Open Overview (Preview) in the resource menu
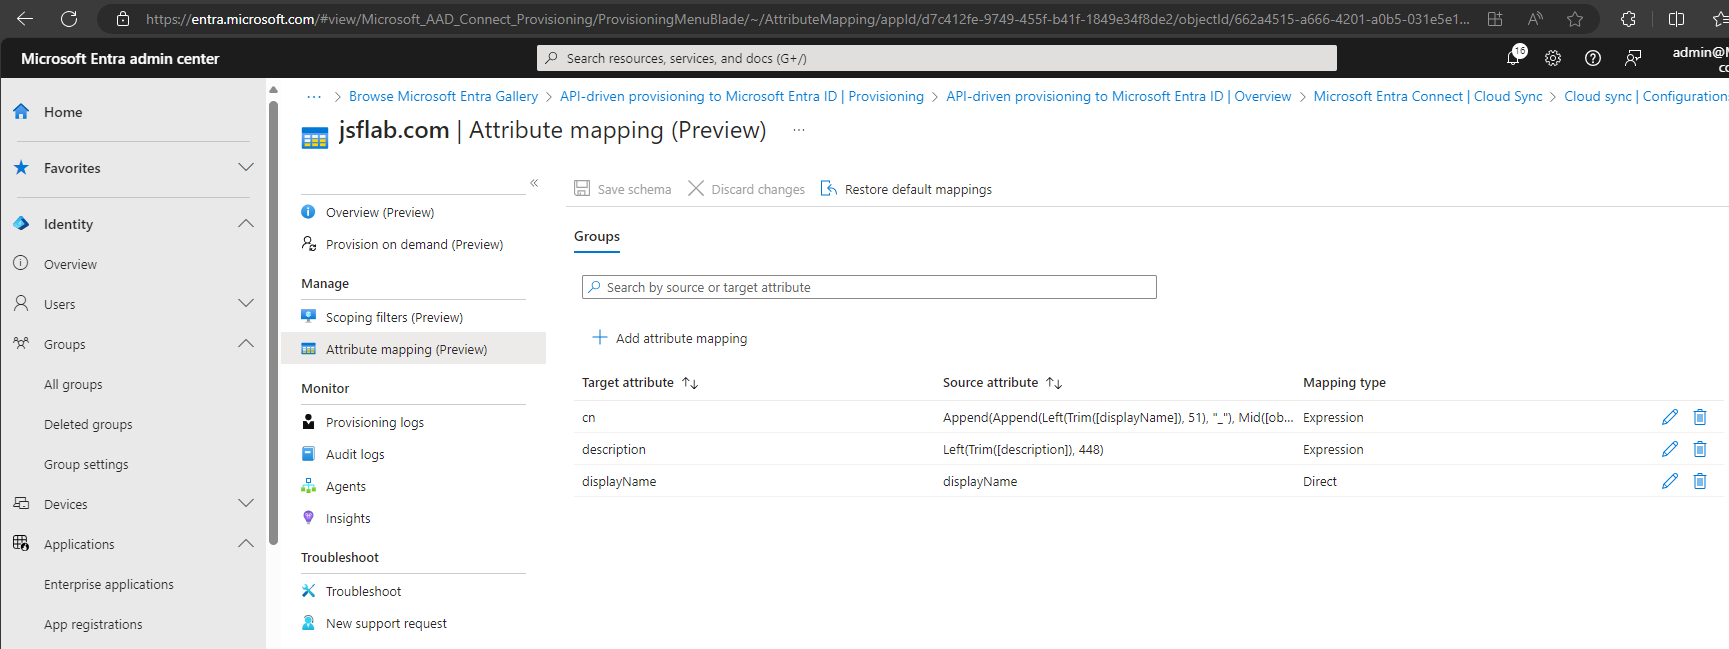Viewport: 1729px width, 649px height. click(380, 212)
